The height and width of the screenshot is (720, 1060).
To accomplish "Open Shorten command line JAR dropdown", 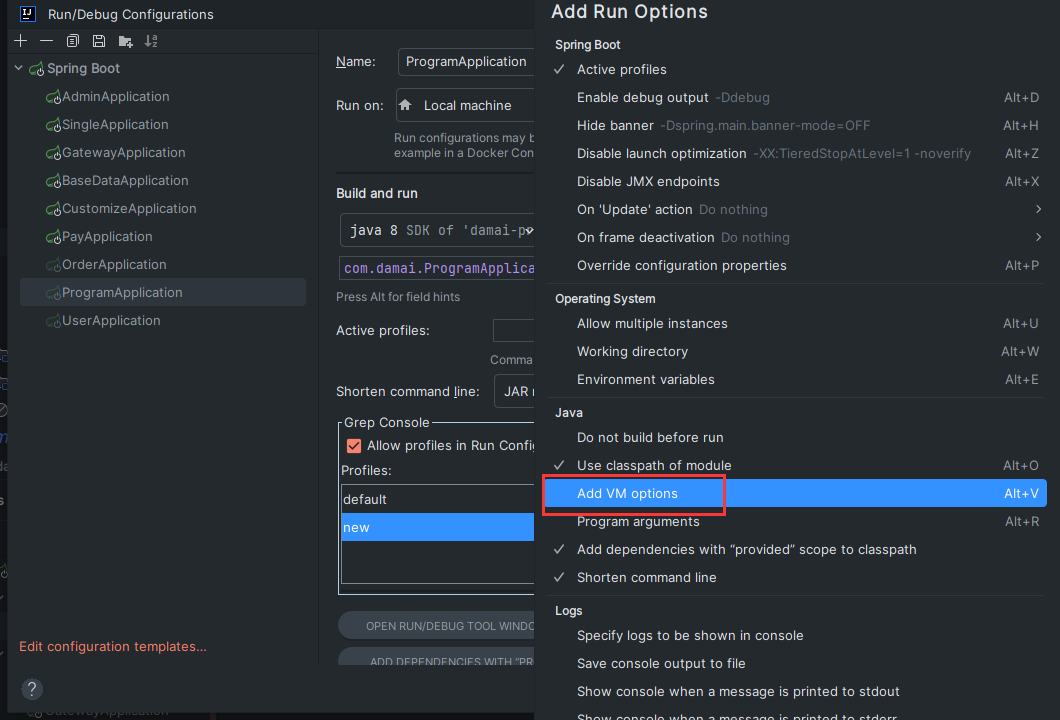I will click(514, 391).
